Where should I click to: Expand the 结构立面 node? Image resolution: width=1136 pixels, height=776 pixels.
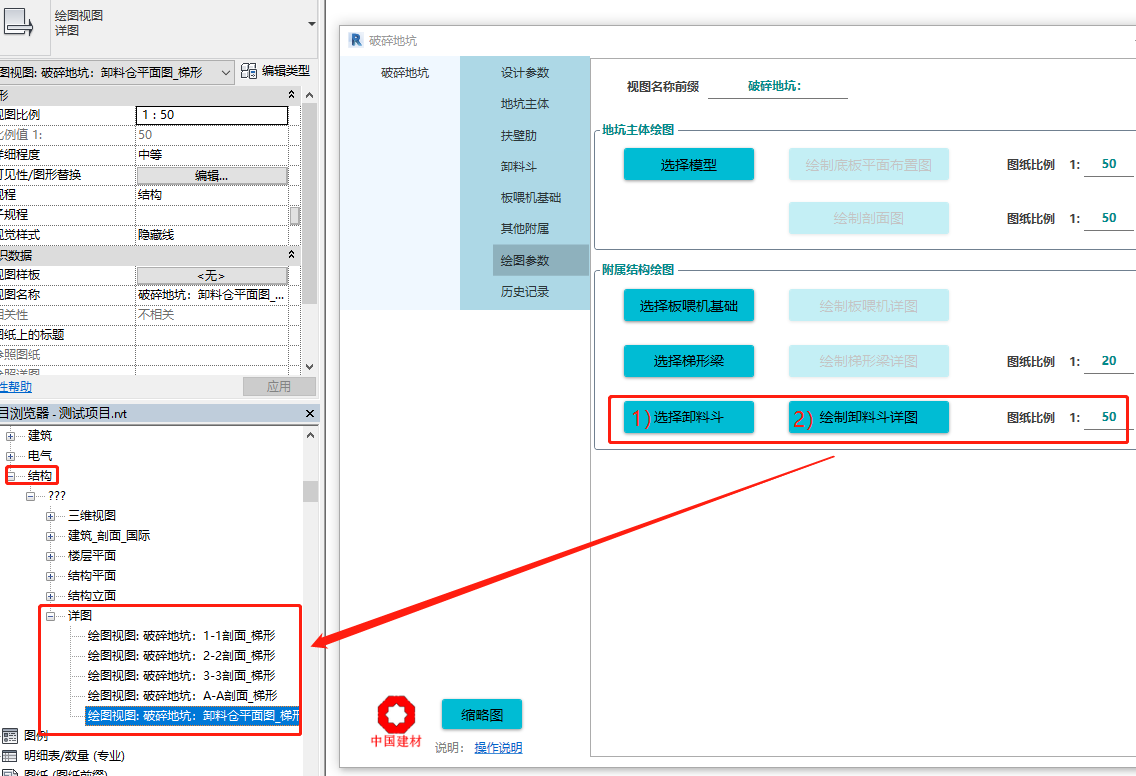tap(50, 596)
